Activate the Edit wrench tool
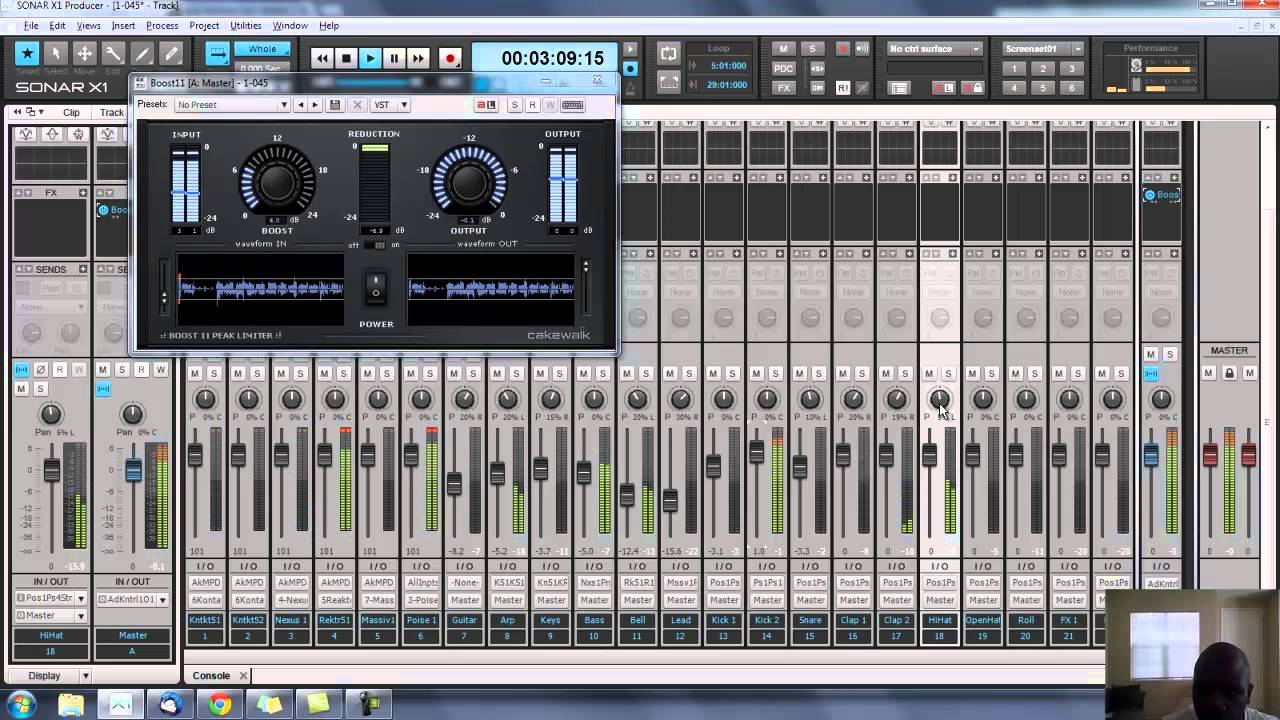Screen dimensions: 1280x720 click(114, 54)
